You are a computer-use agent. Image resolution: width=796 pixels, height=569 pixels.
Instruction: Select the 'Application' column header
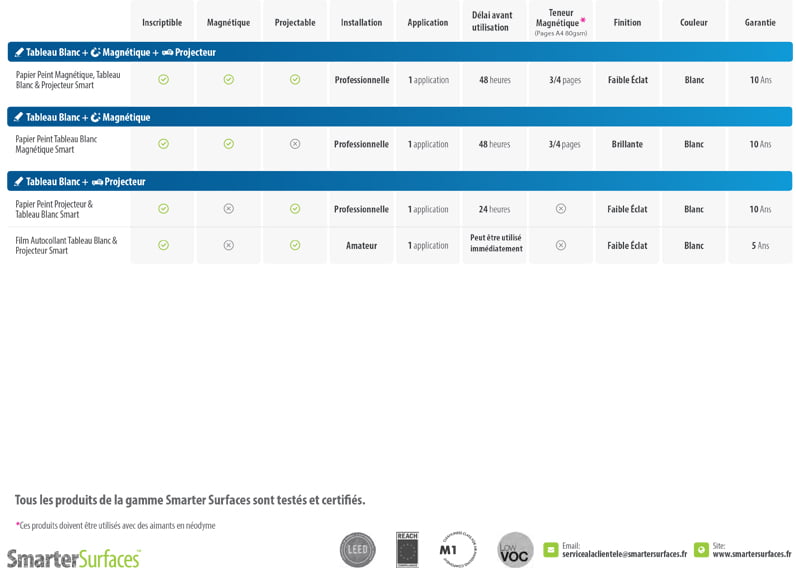pyautogui.click(x=428, y=22)
